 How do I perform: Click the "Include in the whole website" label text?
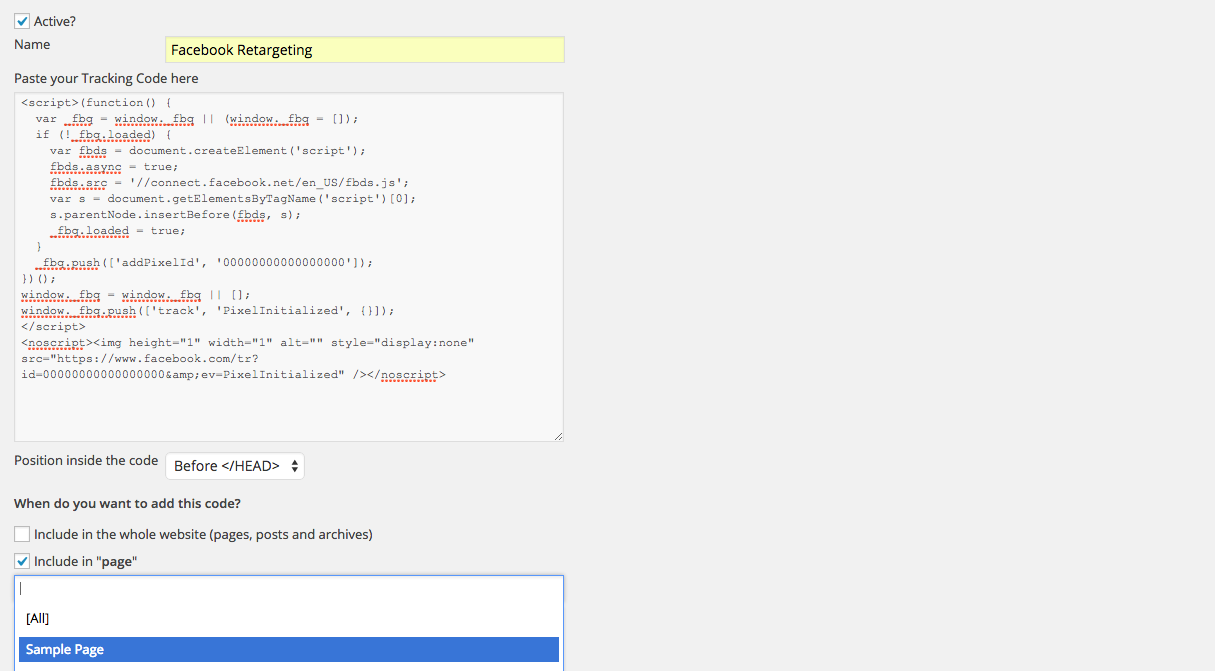(x=203, y=534)
